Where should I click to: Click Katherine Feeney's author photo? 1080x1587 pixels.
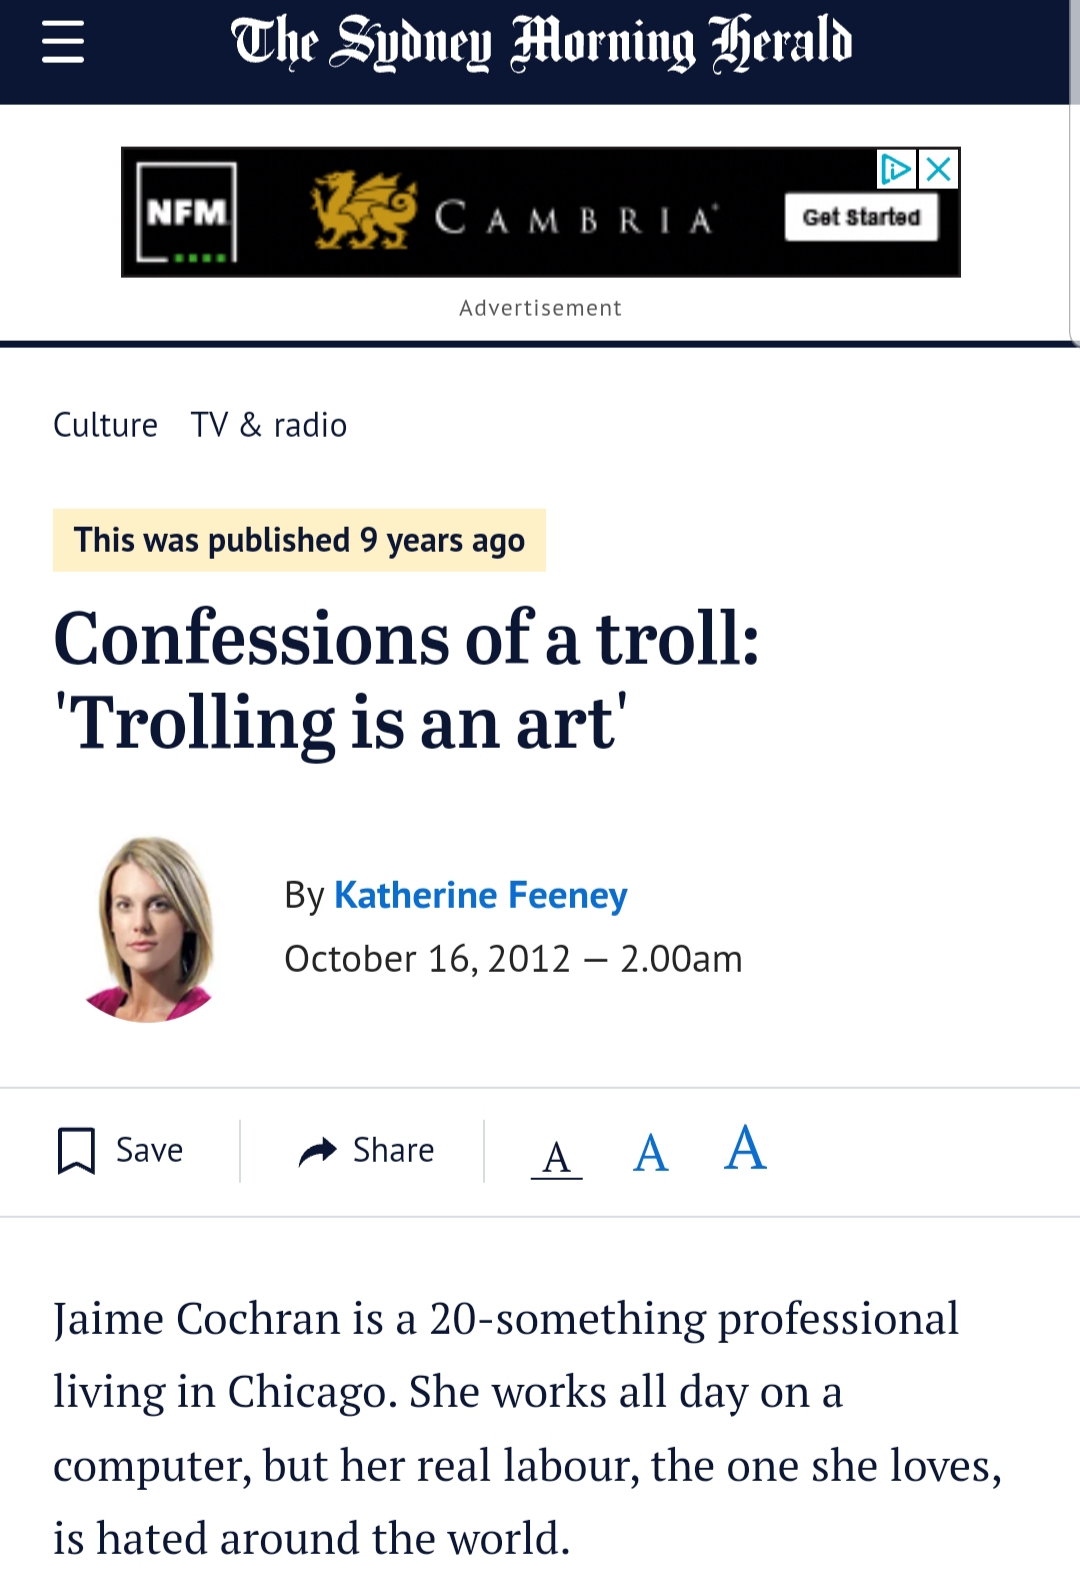click(x=150, y=929)
